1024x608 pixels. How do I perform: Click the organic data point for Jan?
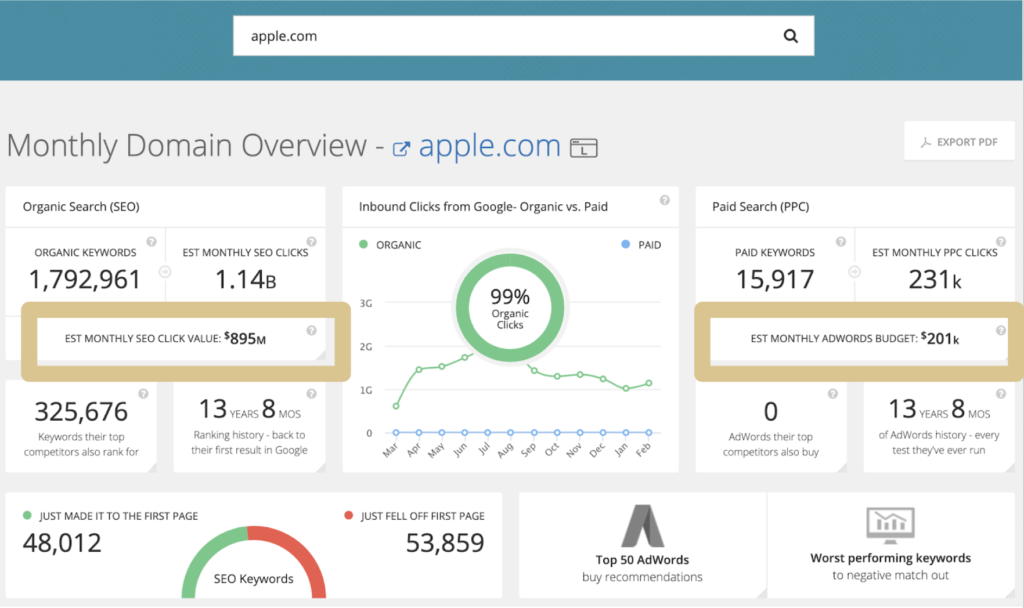point(626,389)
